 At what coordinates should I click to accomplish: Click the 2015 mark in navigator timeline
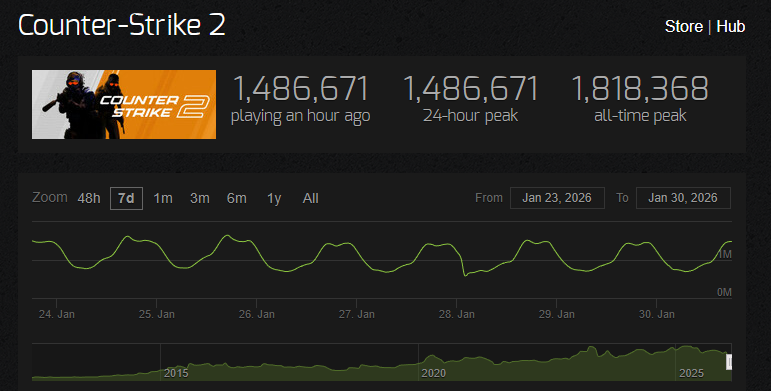tap(176, 373)
